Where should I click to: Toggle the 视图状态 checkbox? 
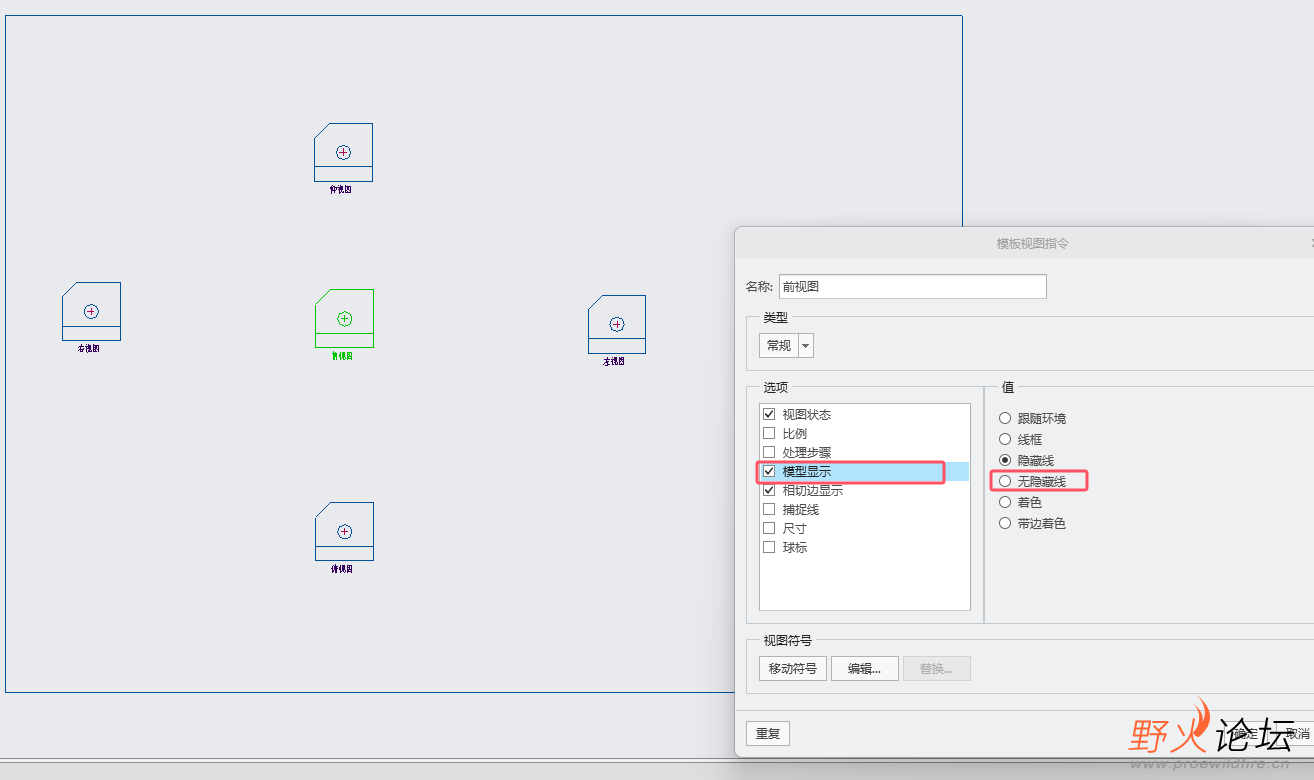coord(769,414)
